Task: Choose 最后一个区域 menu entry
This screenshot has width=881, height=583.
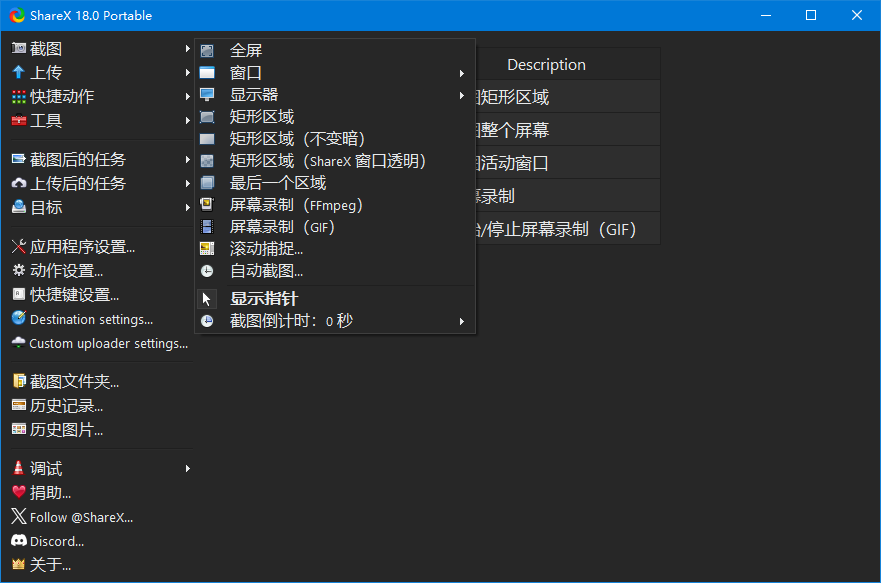Action: tap(335, 183)
